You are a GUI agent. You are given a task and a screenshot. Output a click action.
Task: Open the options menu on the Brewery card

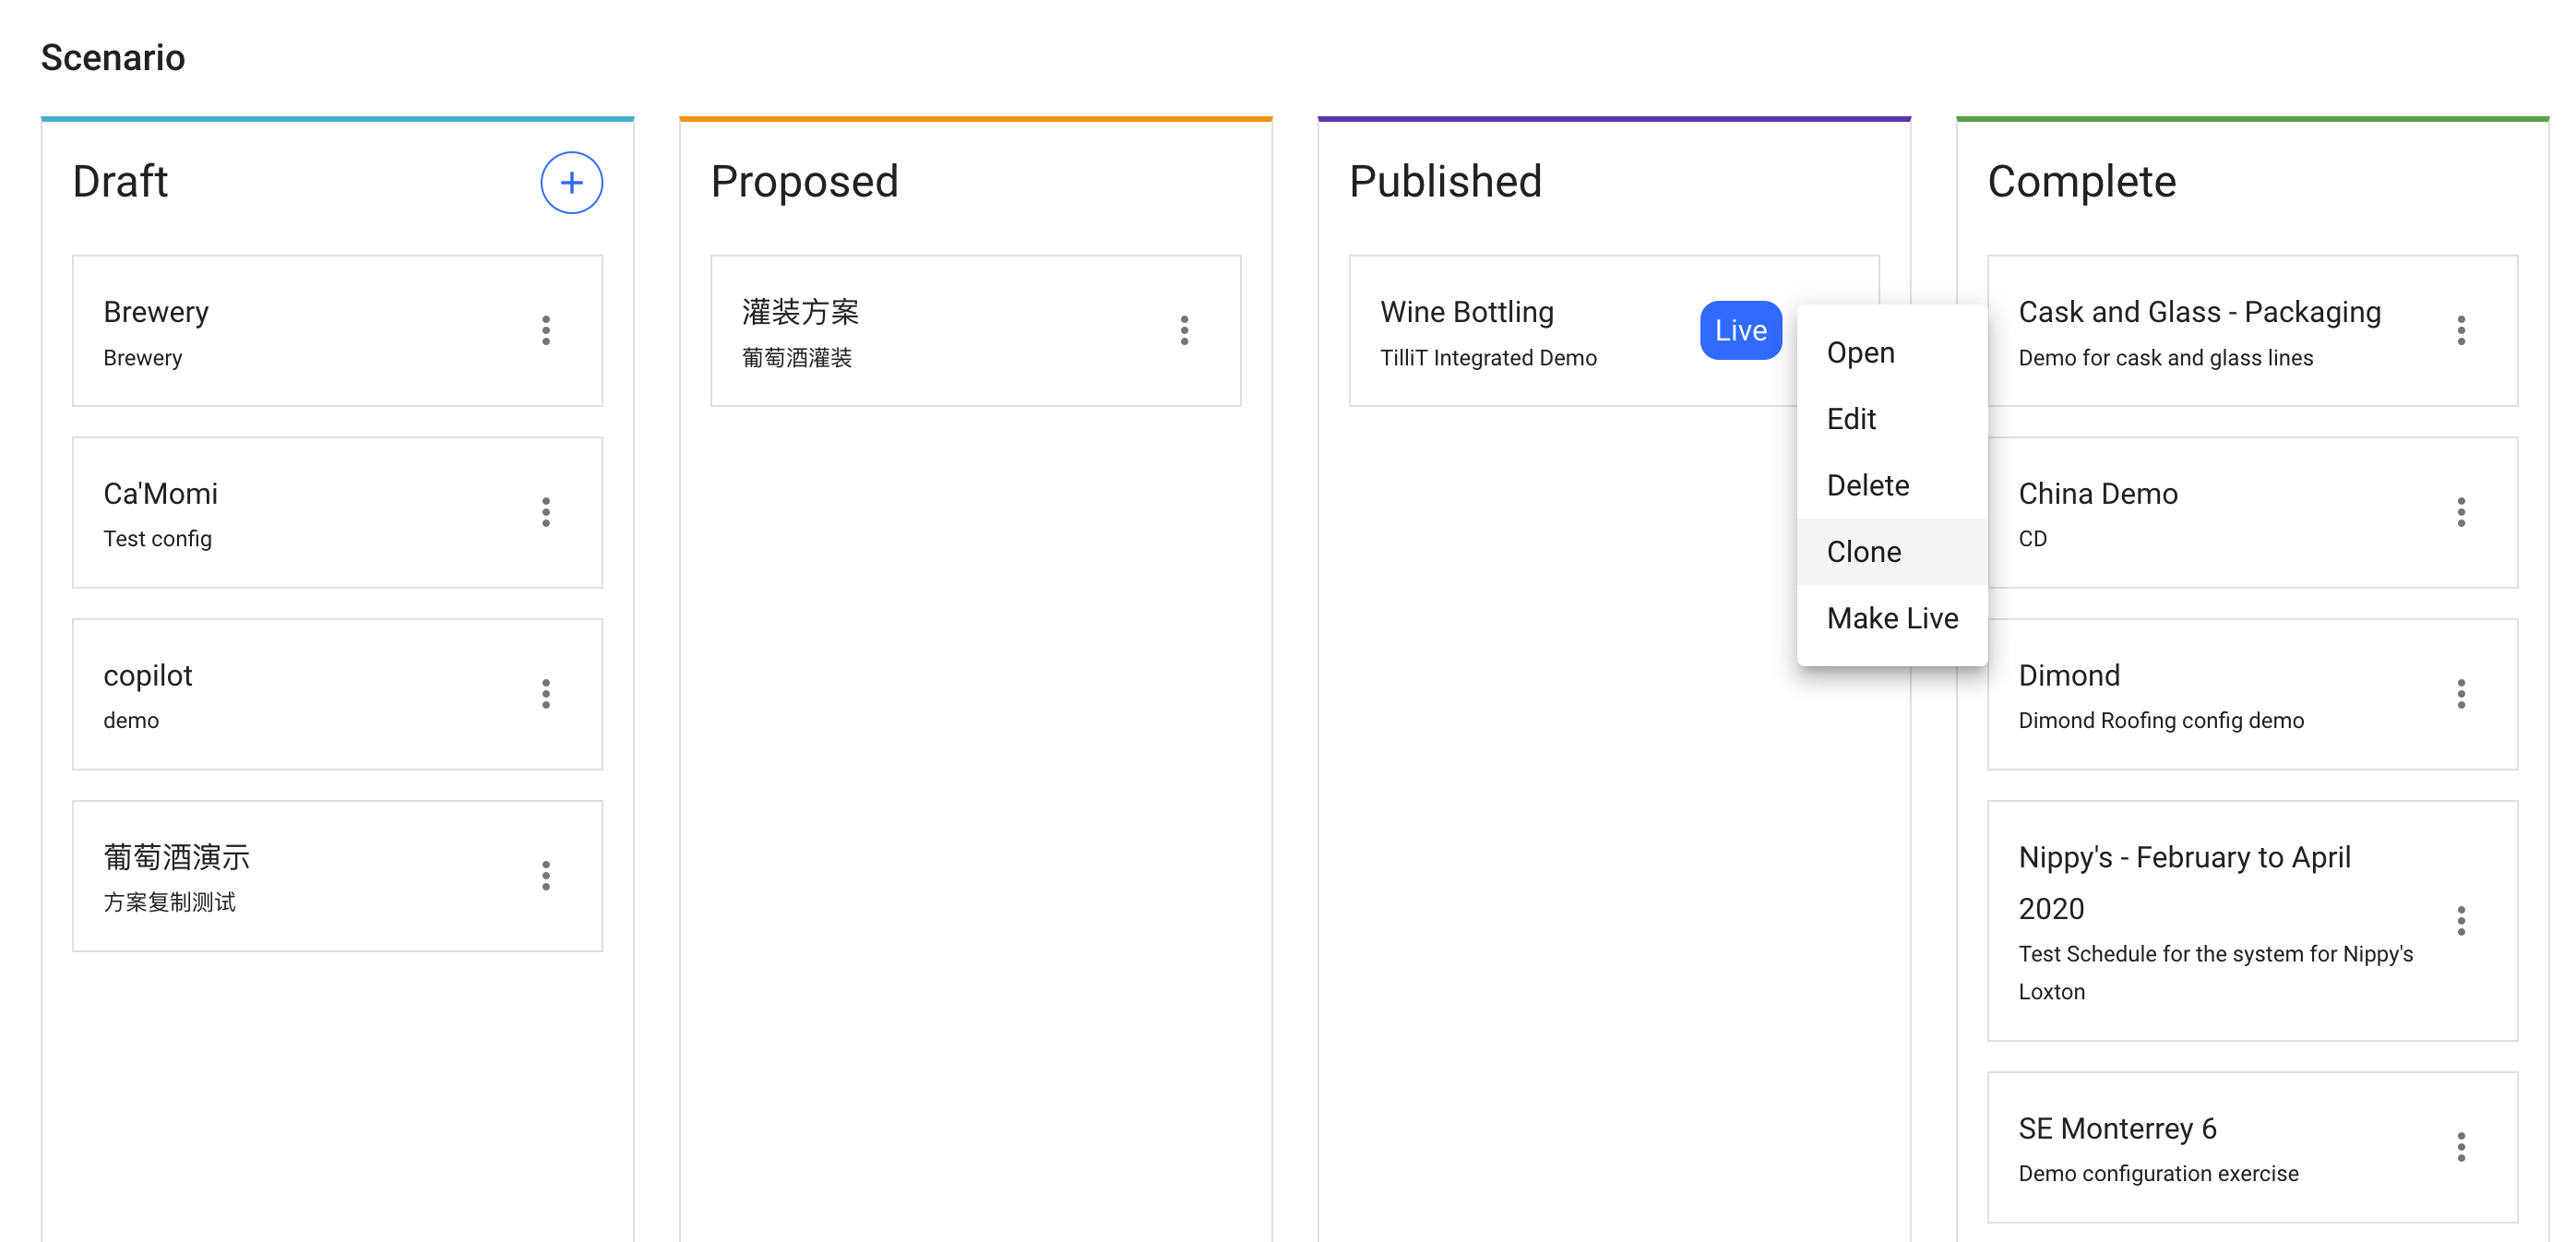(x=547, y=331)
